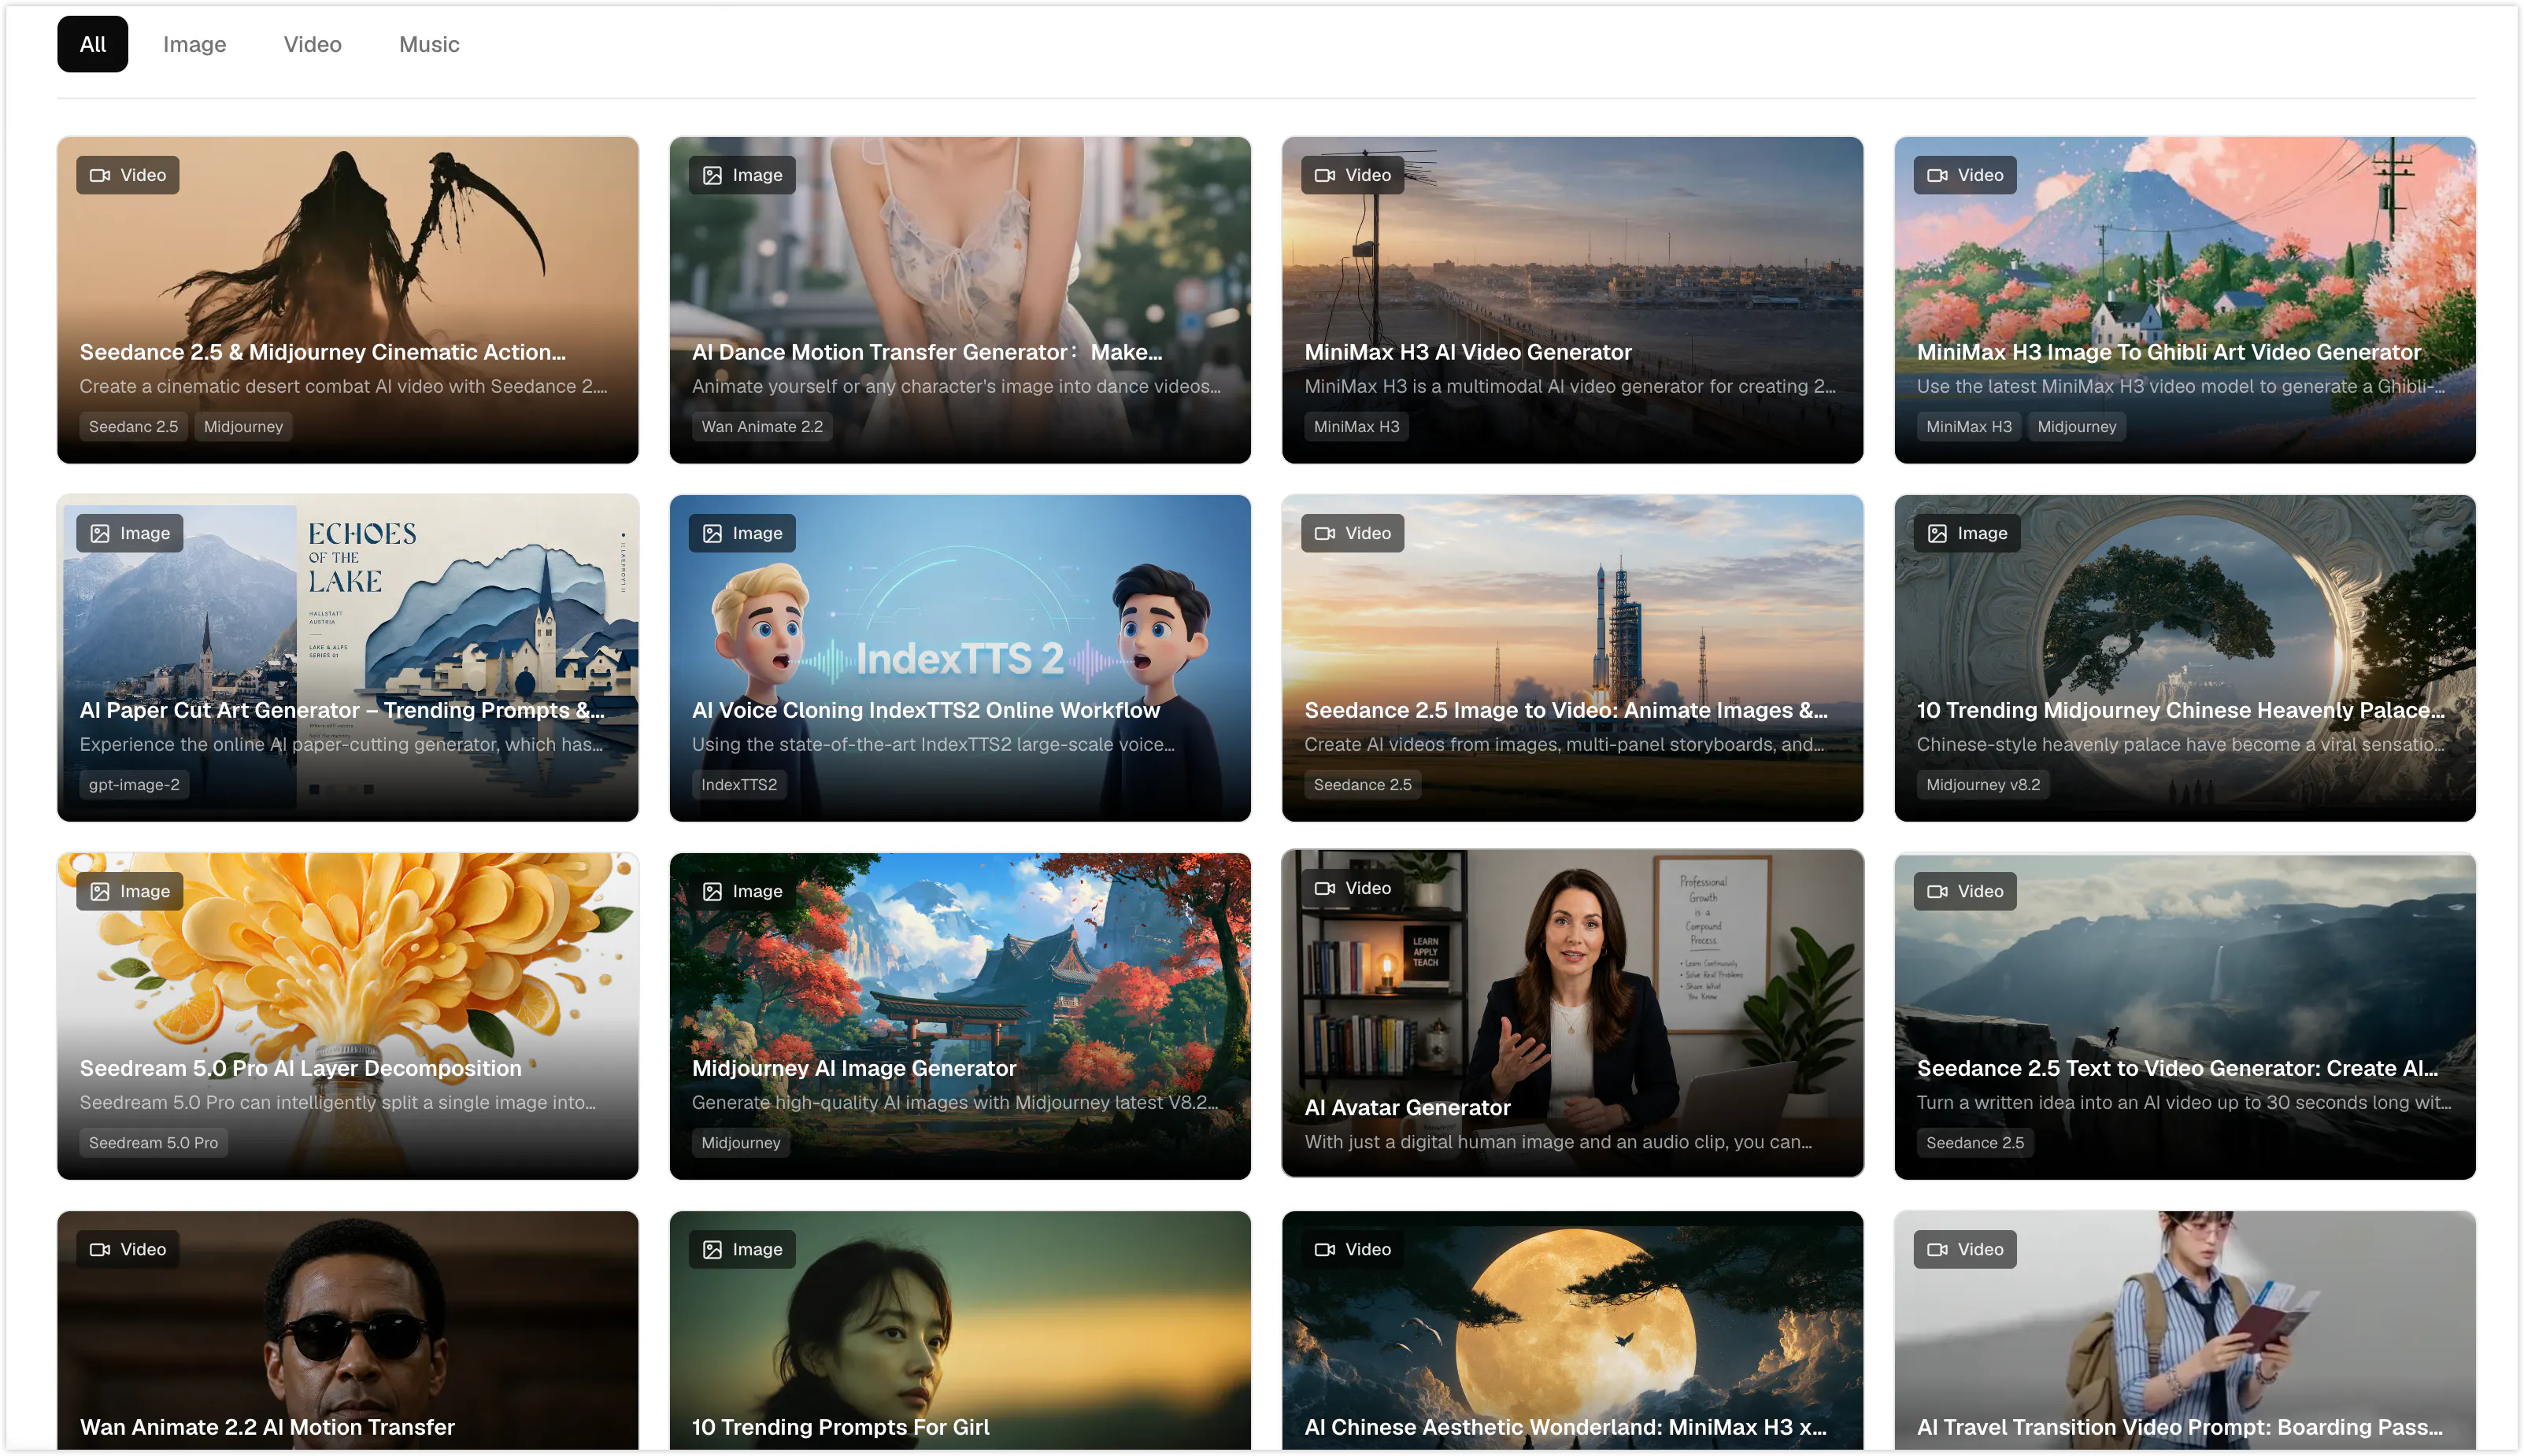The image size is (2524, 1456).
Task: Click Midjourney tag on Midjourney AI Image Generator card
Action: coord(741,1143)
